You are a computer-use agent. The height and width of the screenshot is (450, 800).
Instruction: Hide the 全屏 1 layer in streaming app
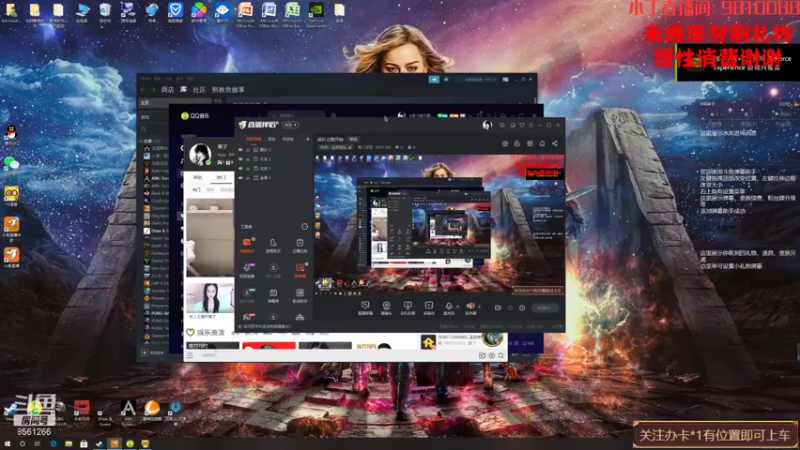(x=240, y=178)
